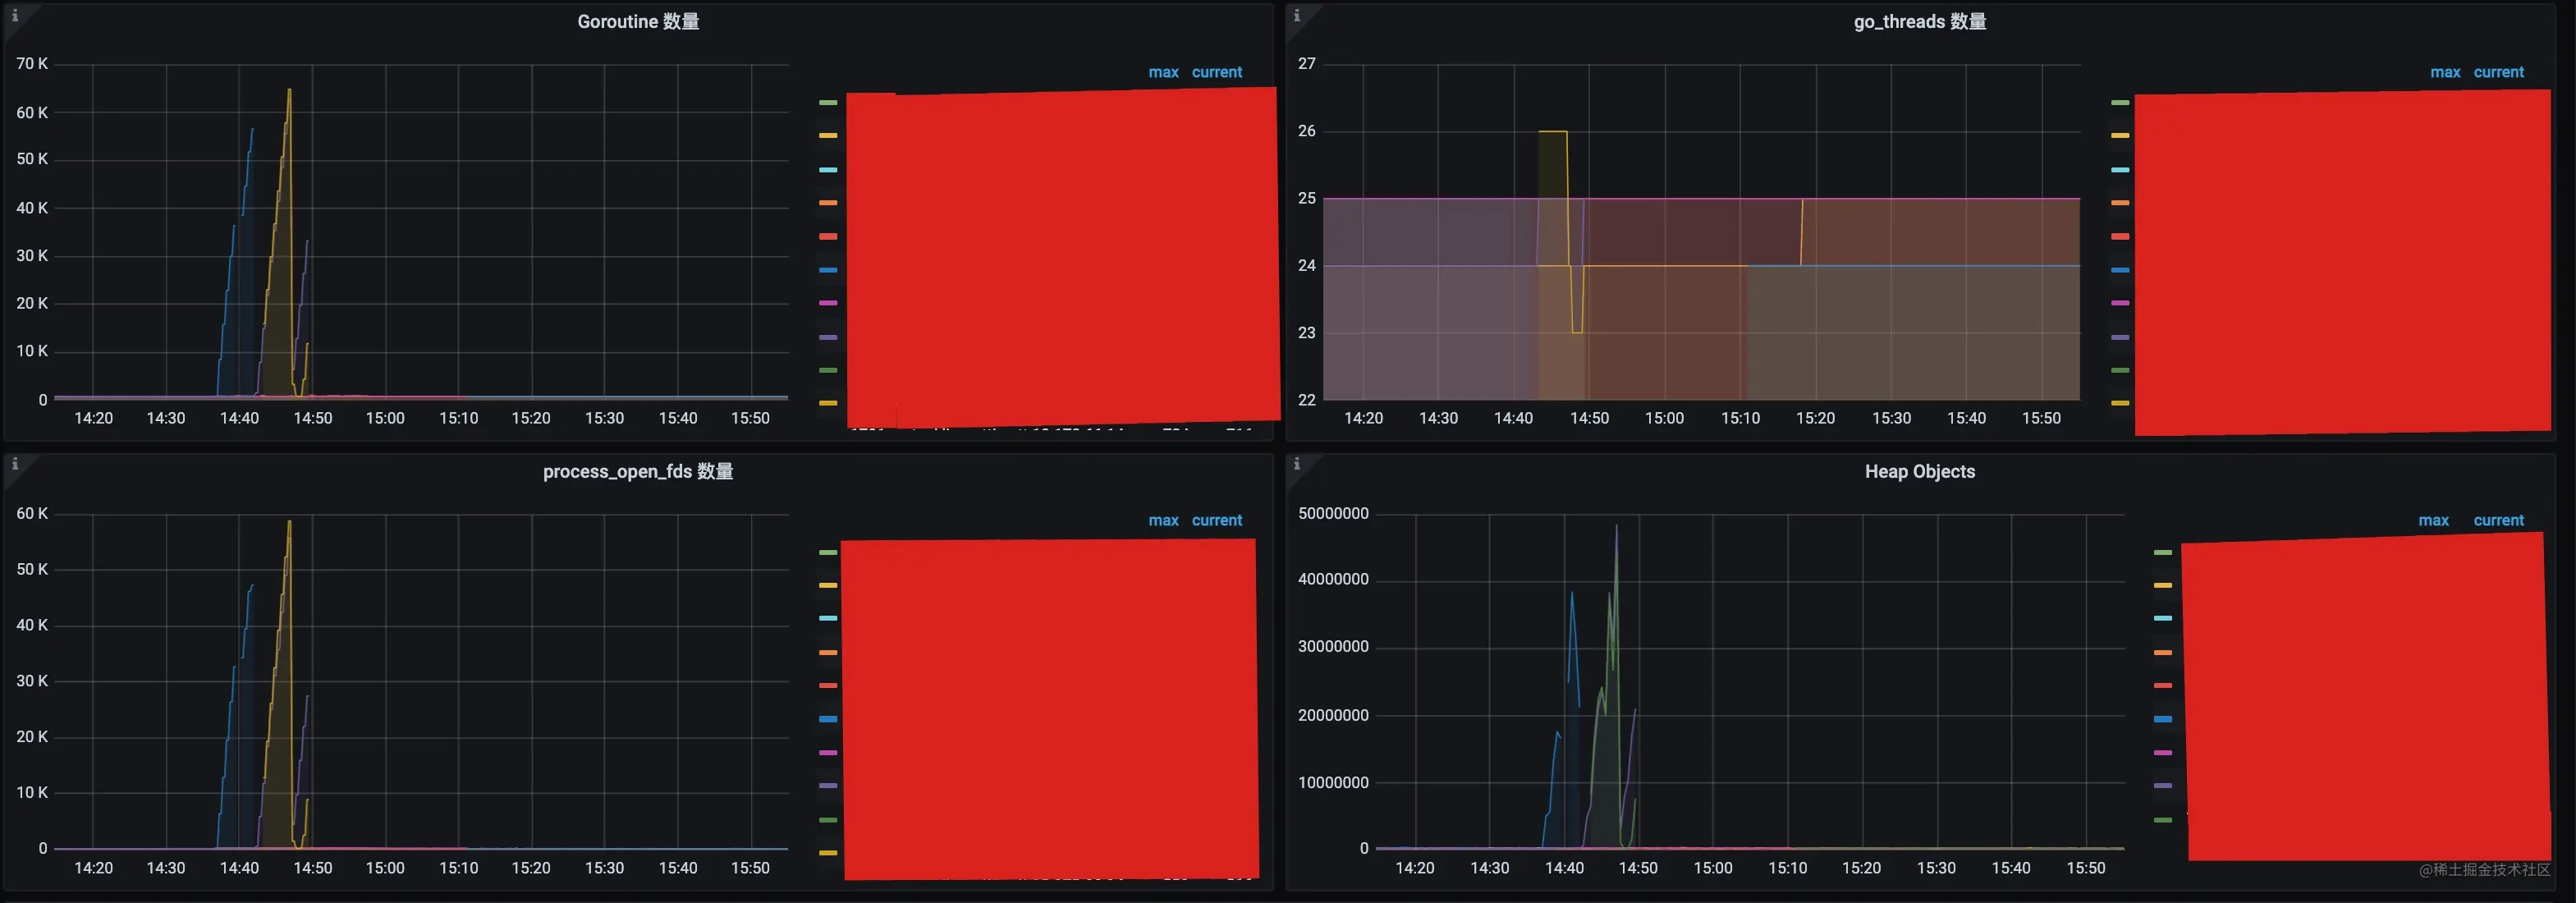Toggle blue series swatch in go_threads legend
Image resolution: width=2576 pixels, height=903 pixels.
click(2120, 270)
